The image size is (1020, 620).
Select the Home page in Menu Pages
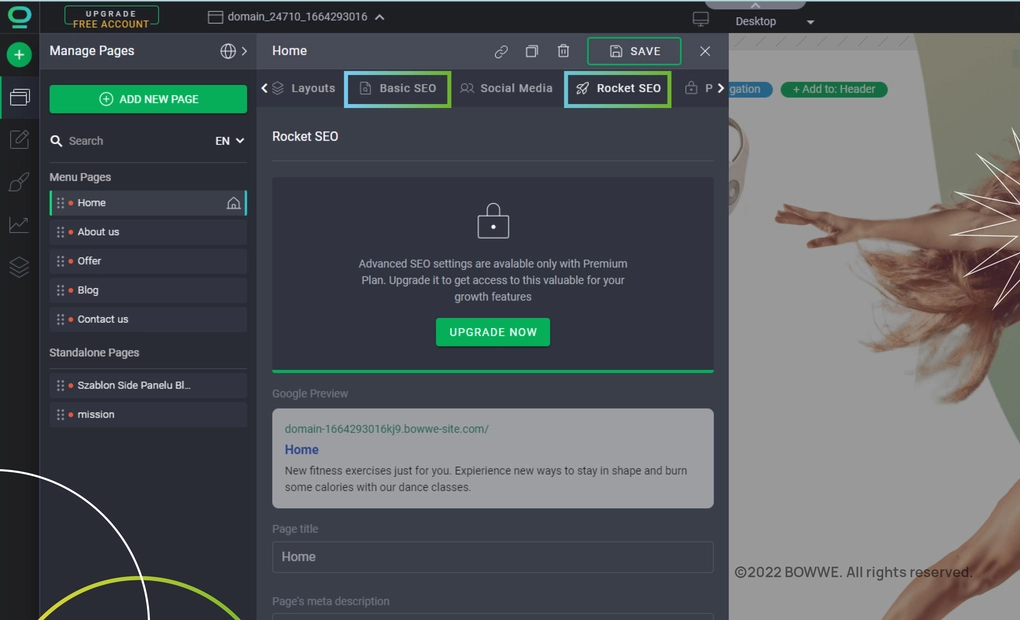(x=148, y=203)
